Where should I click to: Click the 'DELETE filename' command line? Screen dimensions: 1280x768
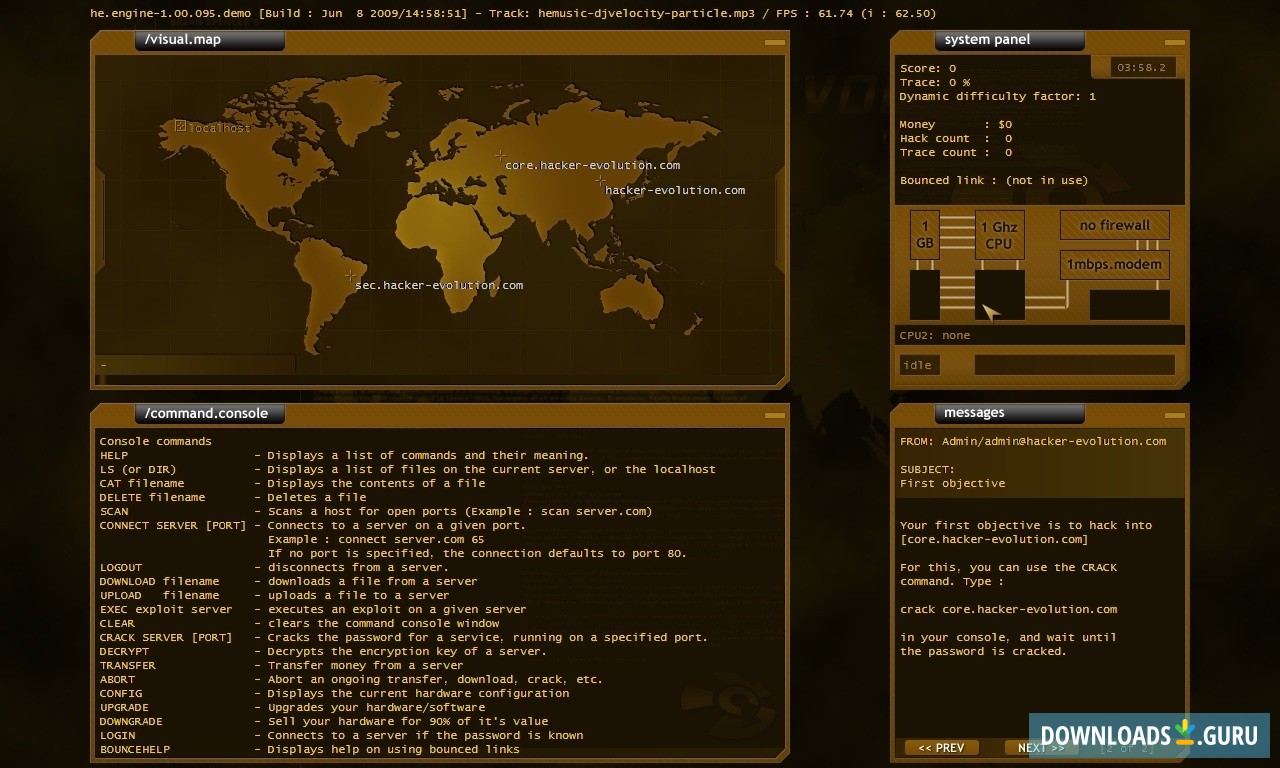click(233, 497)
